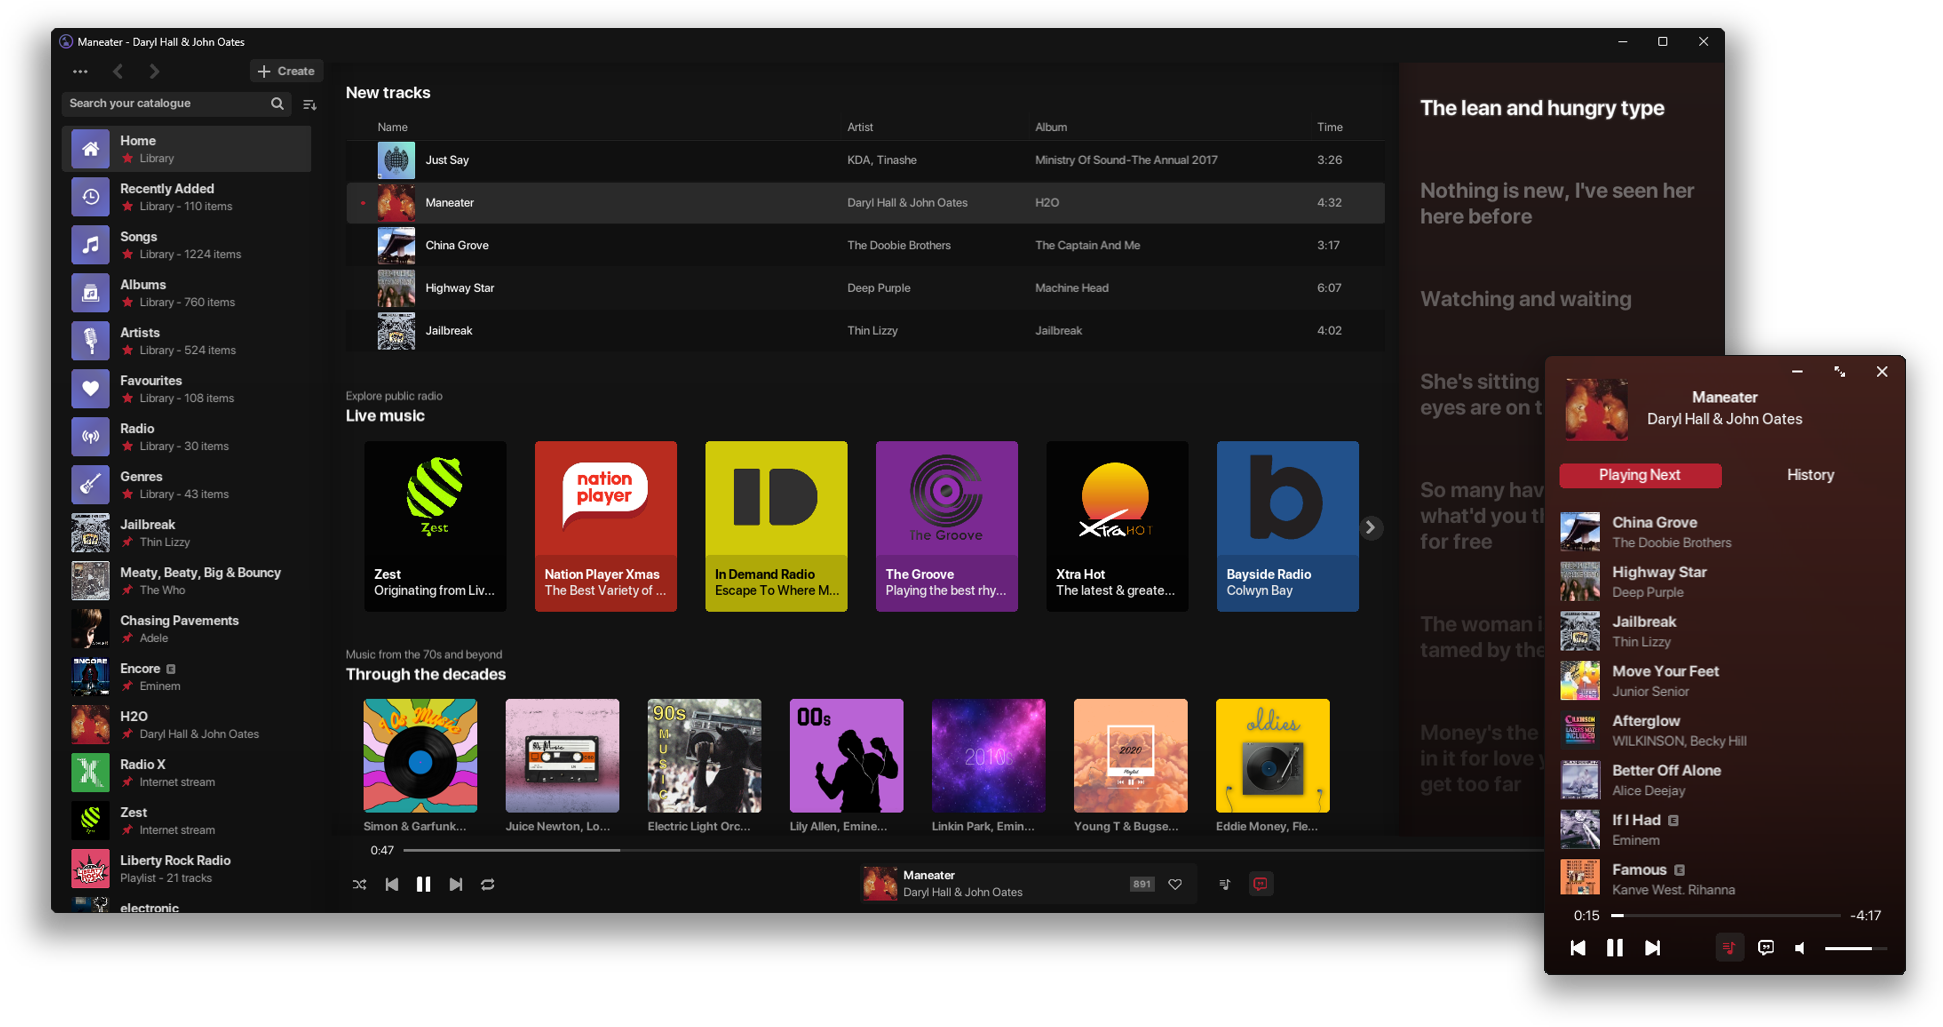Open the Songs library in the sidebar

coord(186,245)
